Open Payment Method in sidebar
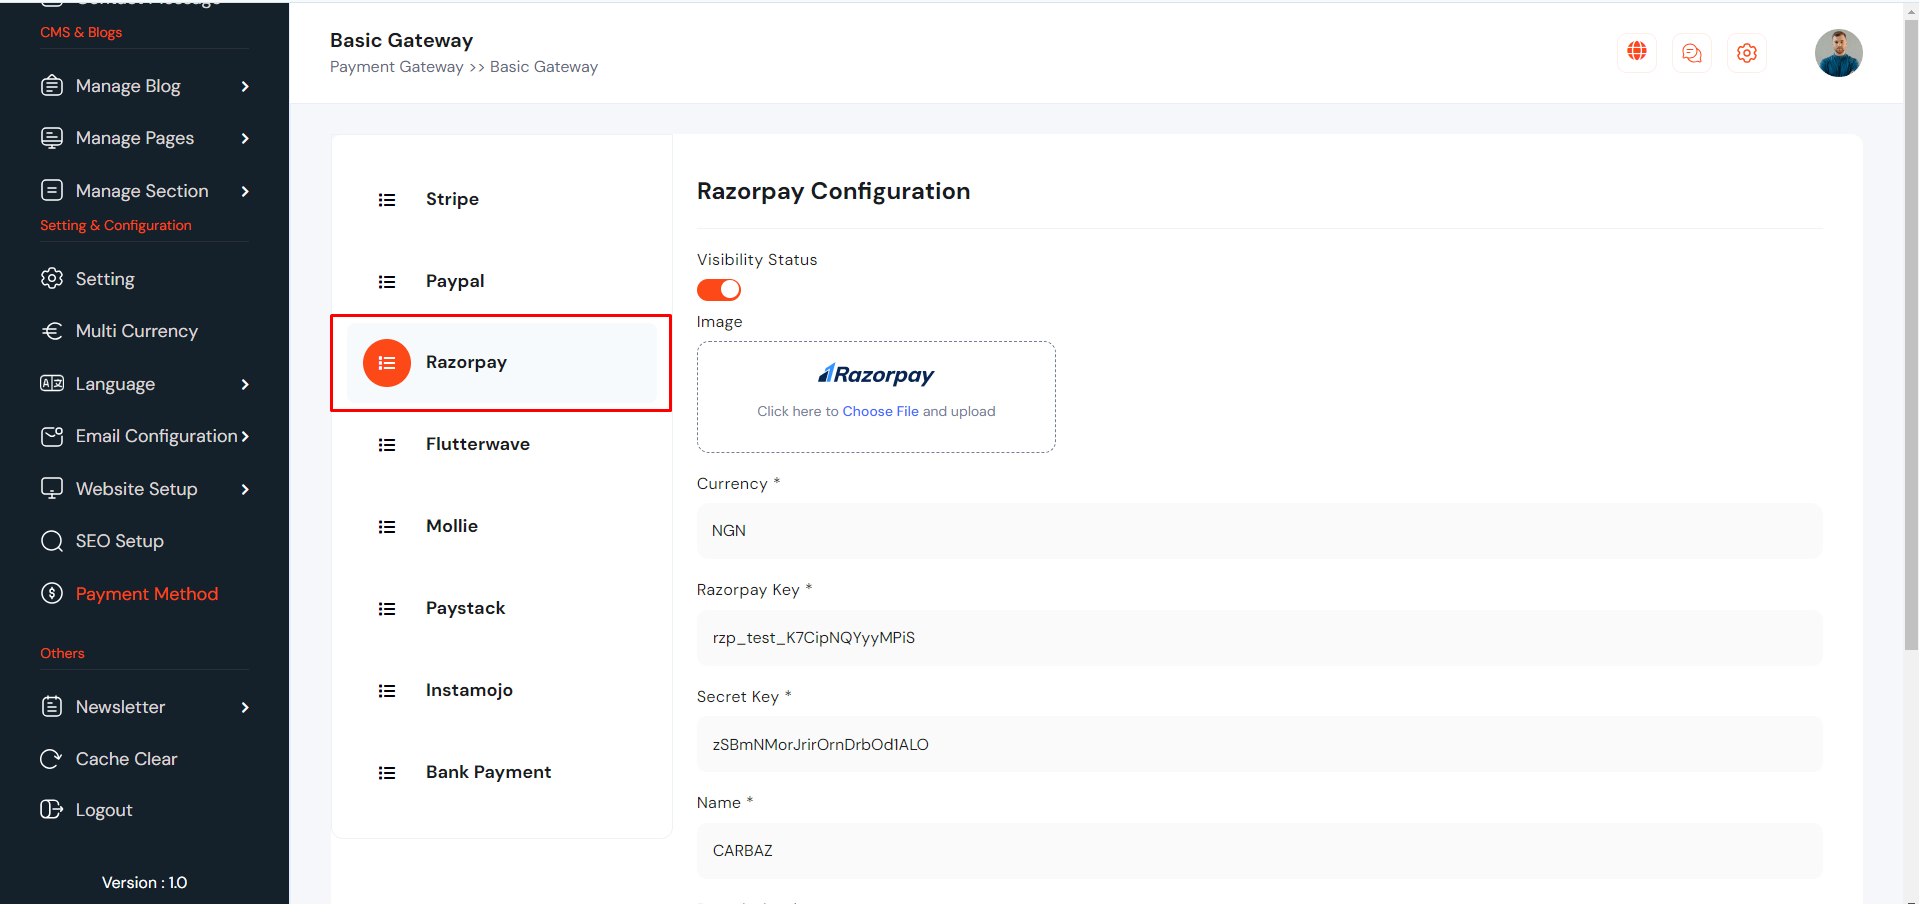The image size is (1919, 904). pos(146,594)
